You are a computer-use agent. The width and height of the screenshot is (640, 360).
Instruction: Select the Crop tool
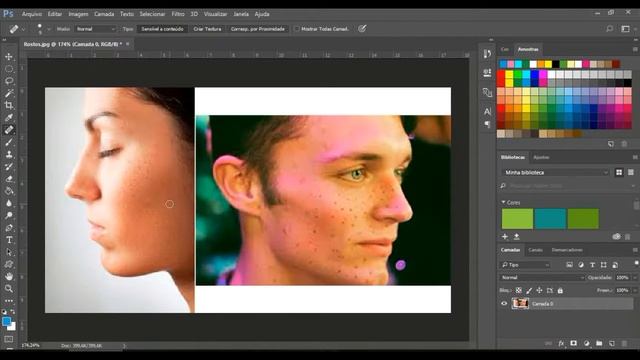9,105
